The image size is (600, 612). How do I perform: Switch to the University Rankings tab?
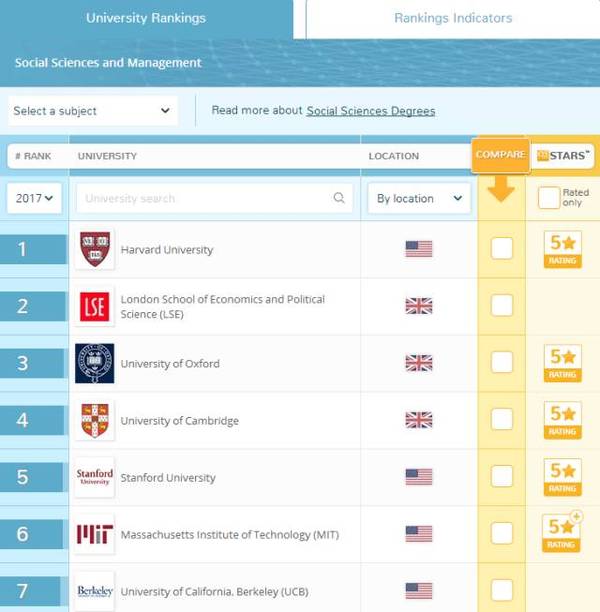146,18
